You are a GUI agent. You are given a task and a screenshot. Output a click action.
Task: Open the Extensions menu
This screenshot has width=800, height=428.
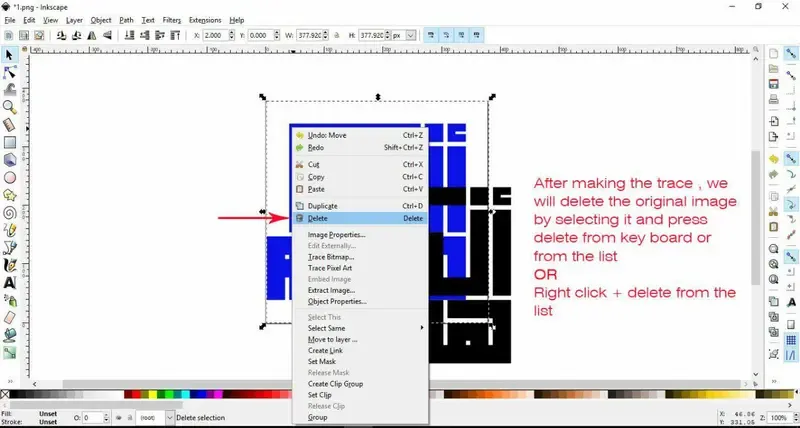pos(206,19)
